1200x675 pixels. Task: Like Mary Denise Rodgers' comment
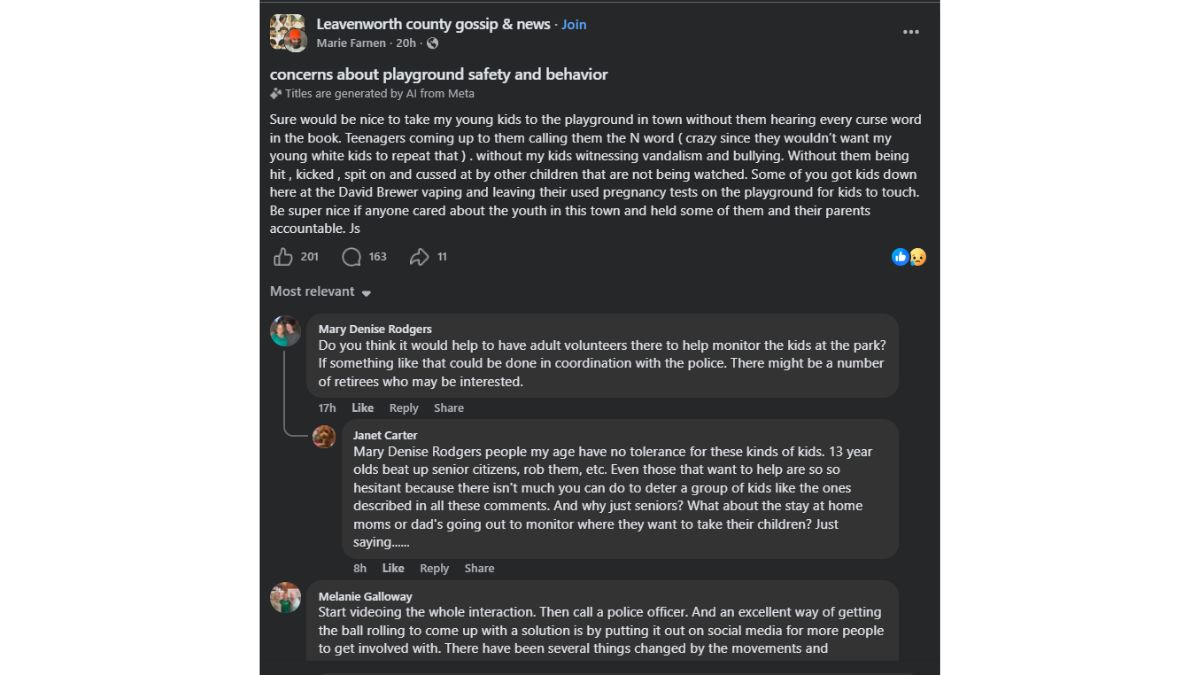(x=362, y=408)
